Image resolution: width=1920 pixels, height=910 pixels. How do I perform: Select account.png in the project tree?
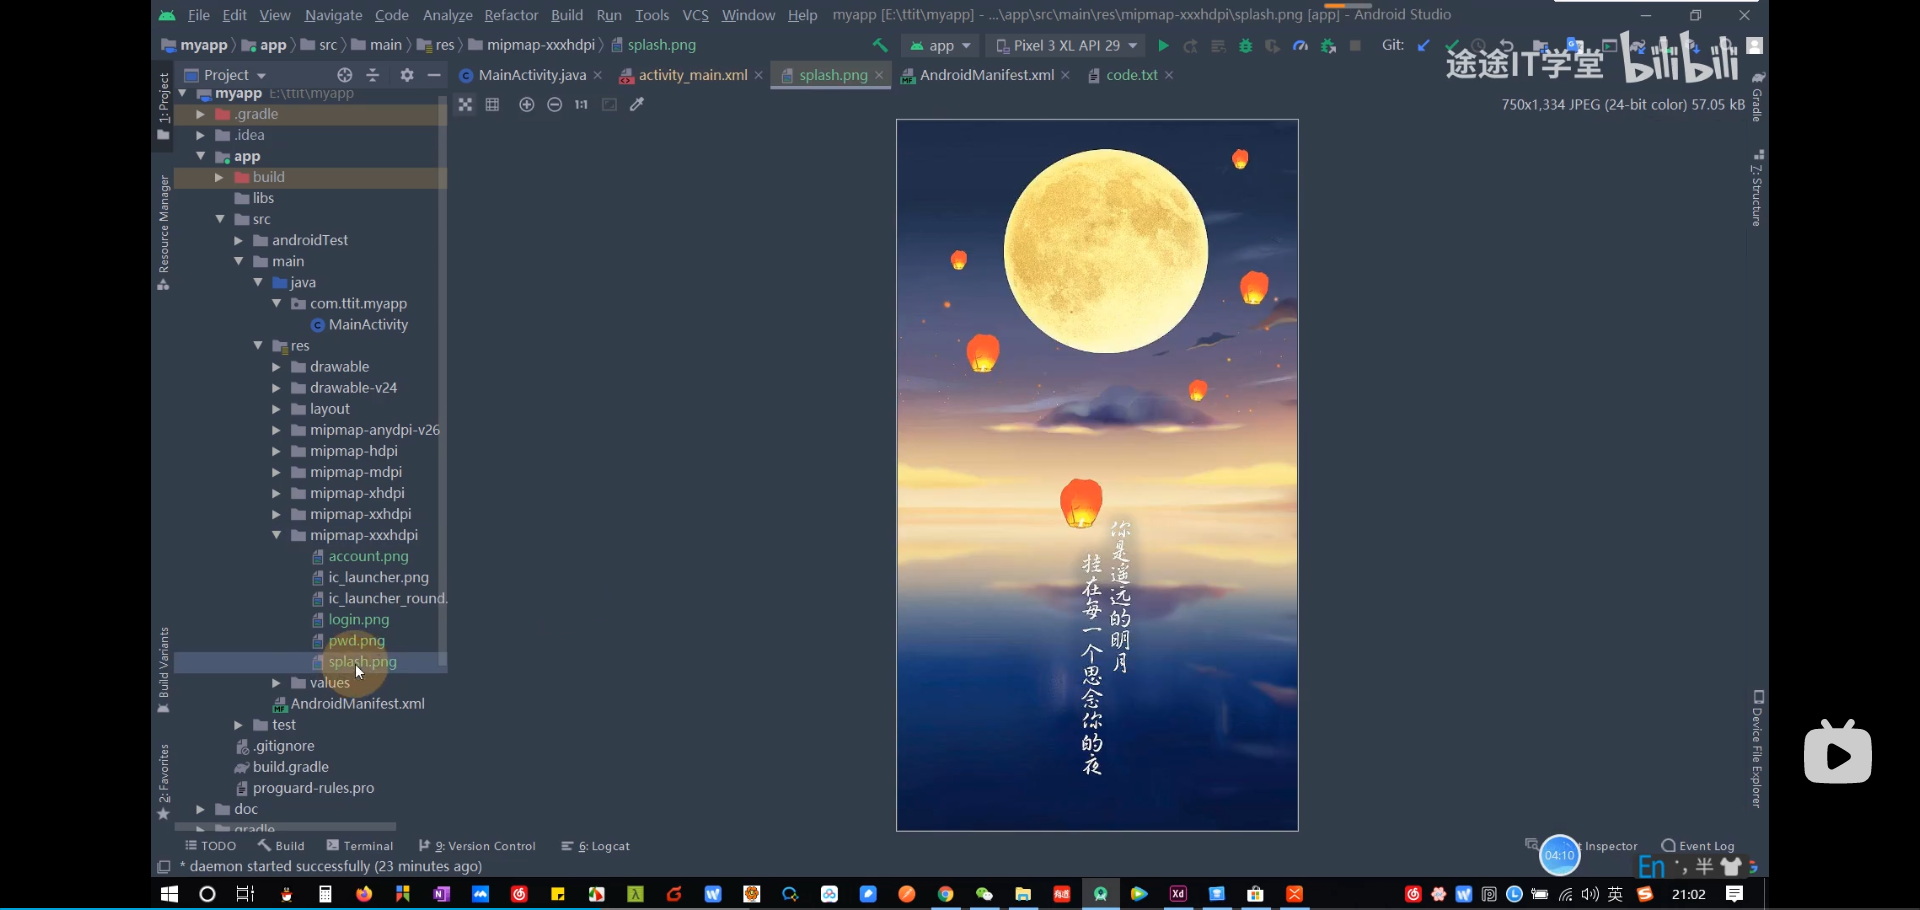(368, 557)
